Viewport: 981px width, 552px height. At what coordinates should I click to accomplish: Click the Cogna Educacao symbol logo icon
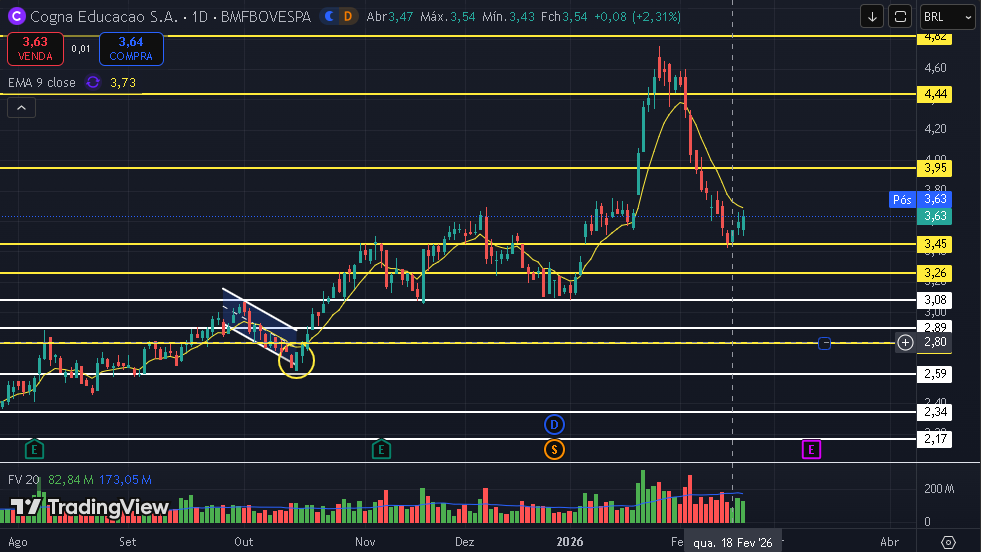coord(16,16)
